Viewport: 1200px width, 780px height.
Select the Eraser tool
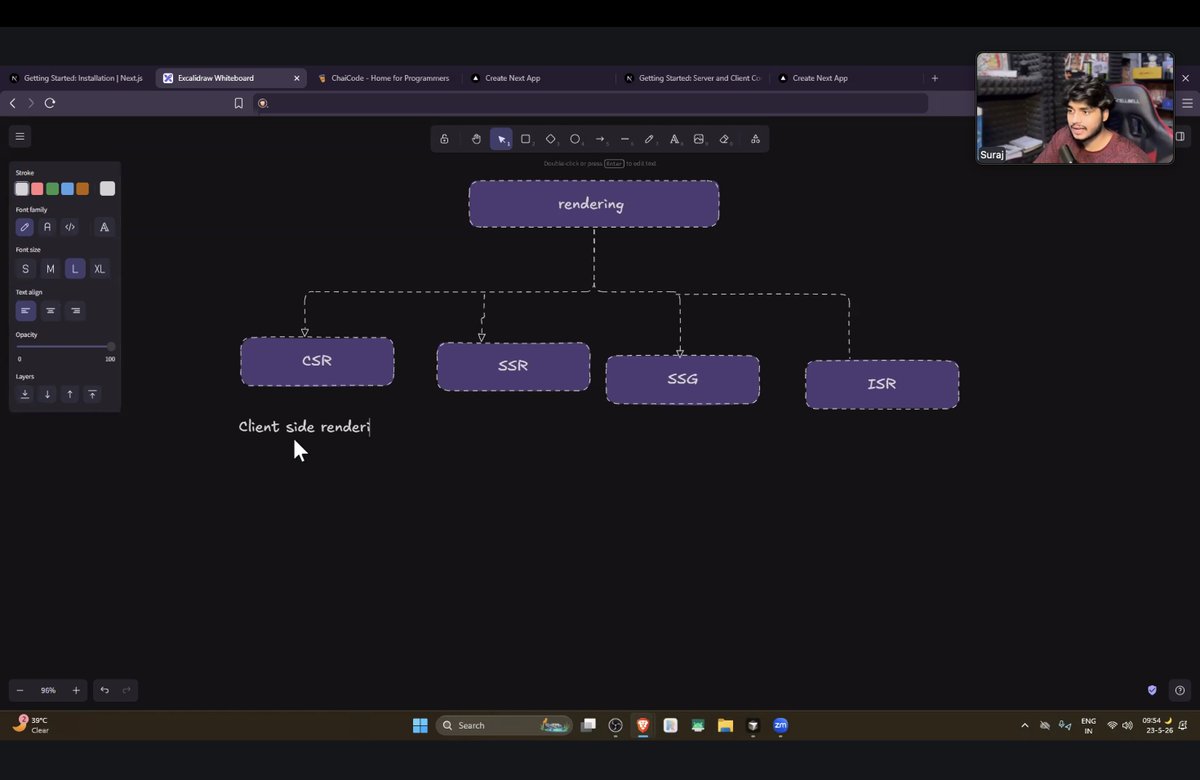click(x=724, y=139)
